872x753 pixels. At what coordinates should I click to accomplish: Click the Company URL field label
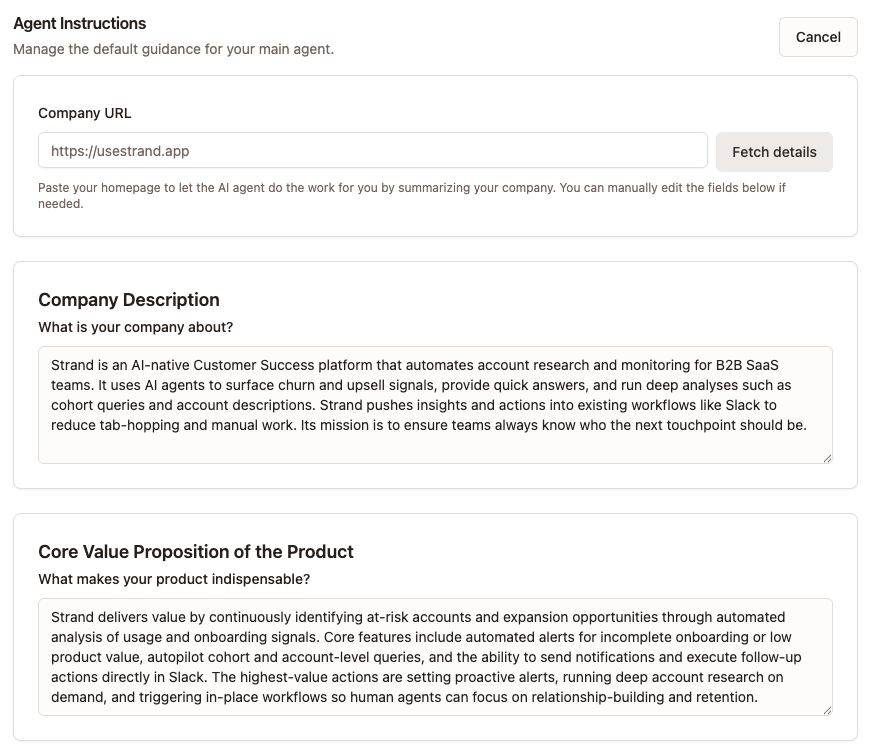[x=84, y=113]
